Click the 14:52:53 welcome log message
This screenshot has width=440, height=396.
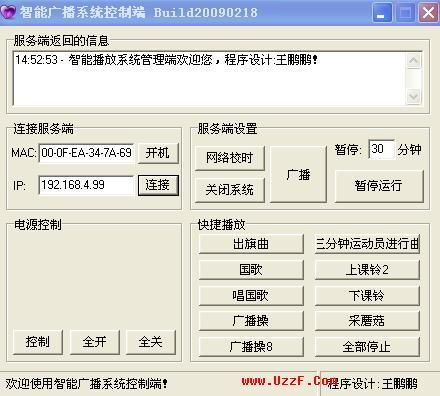tap(167, 60)
